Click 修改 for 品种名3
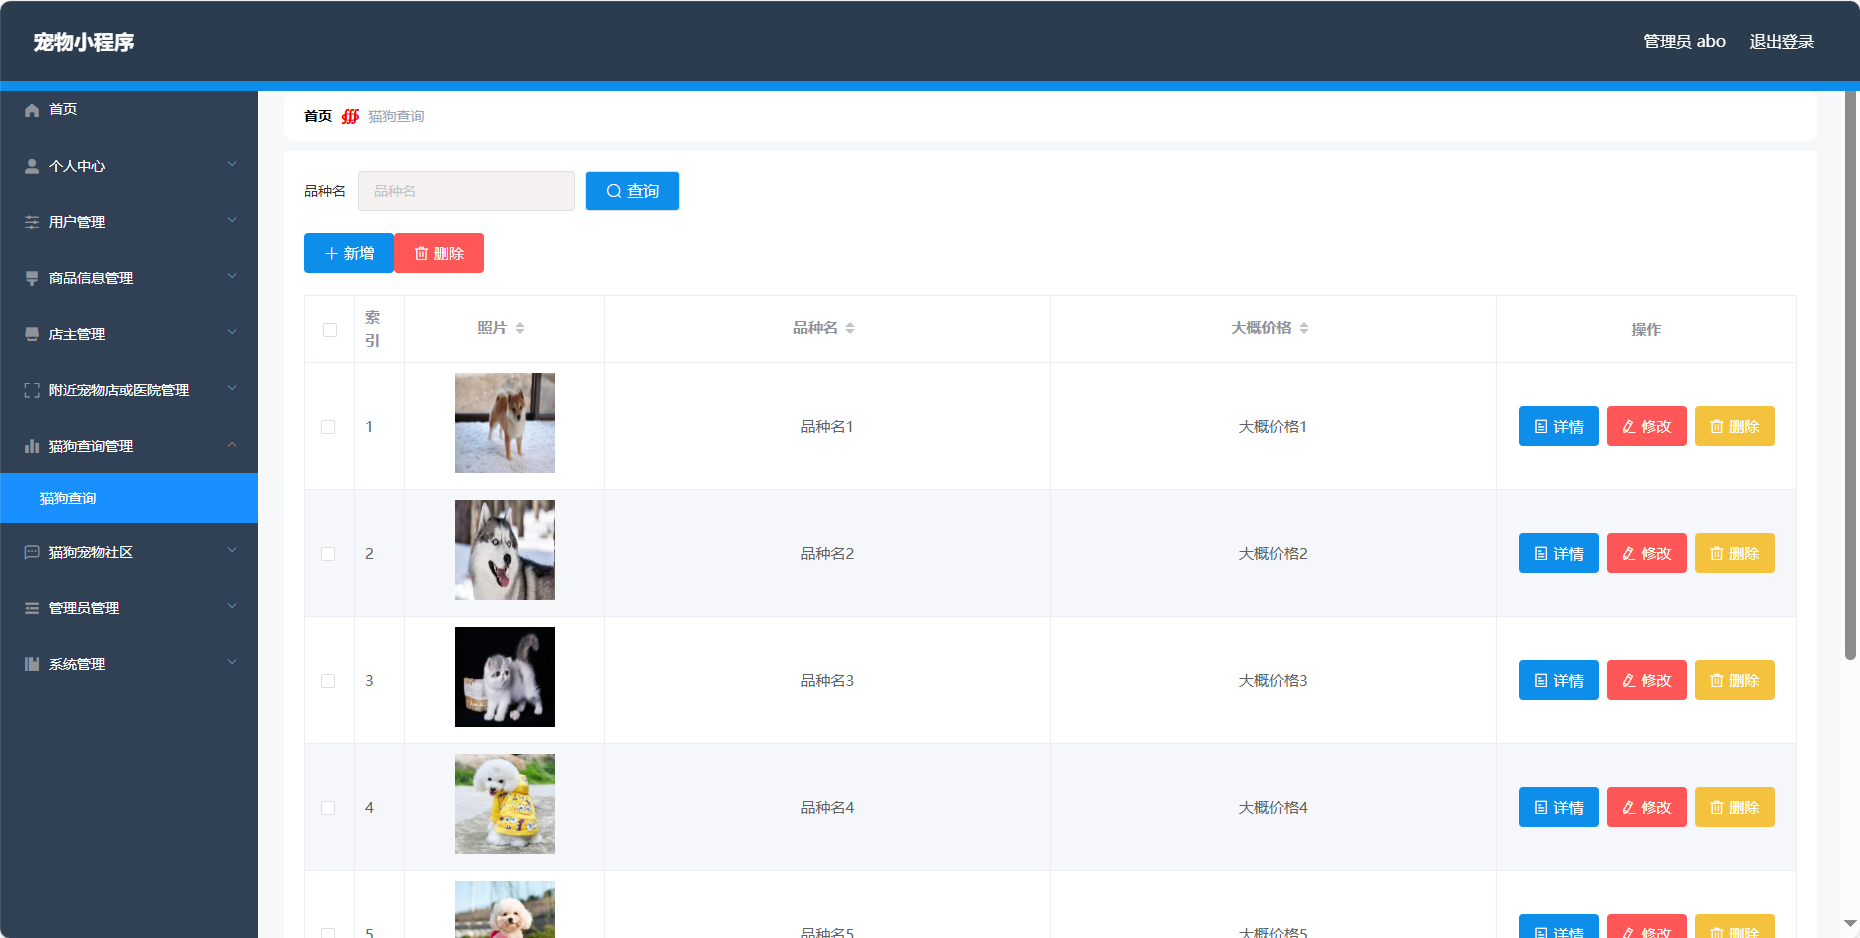Image resolution: width=1860 pixels, height=938 pixels. pyautogui.click(x=1647, y=680)
